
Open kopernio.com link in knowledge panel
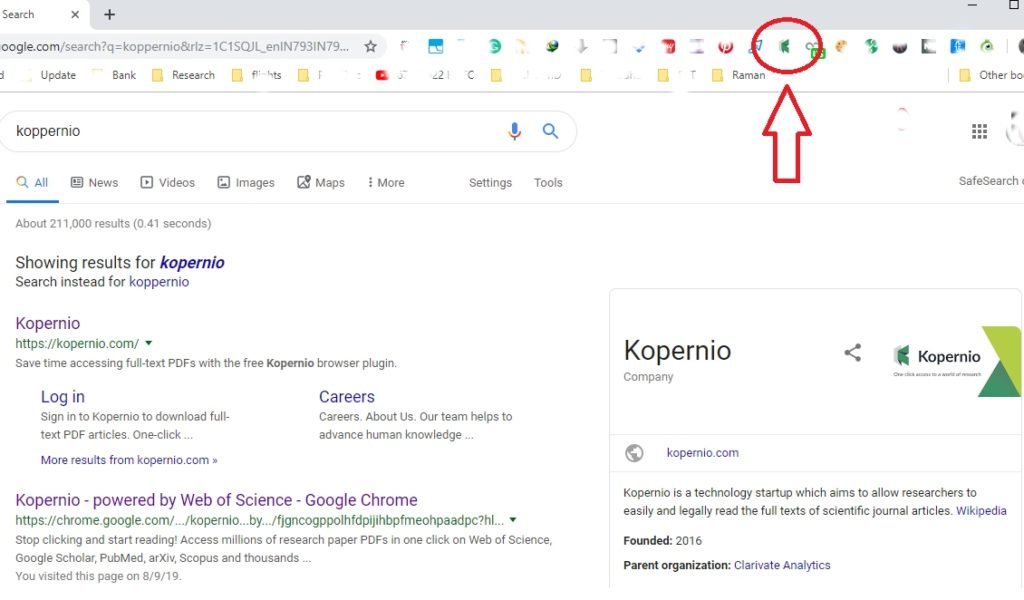click(703, 453)
